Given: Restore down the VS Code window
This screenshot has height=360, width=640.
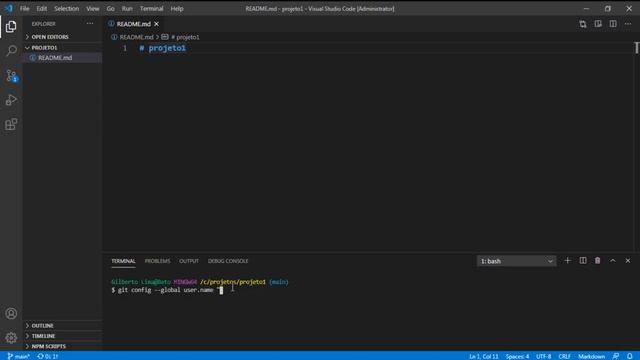Looking at the screenshot, I should click(x=608, y=9).
